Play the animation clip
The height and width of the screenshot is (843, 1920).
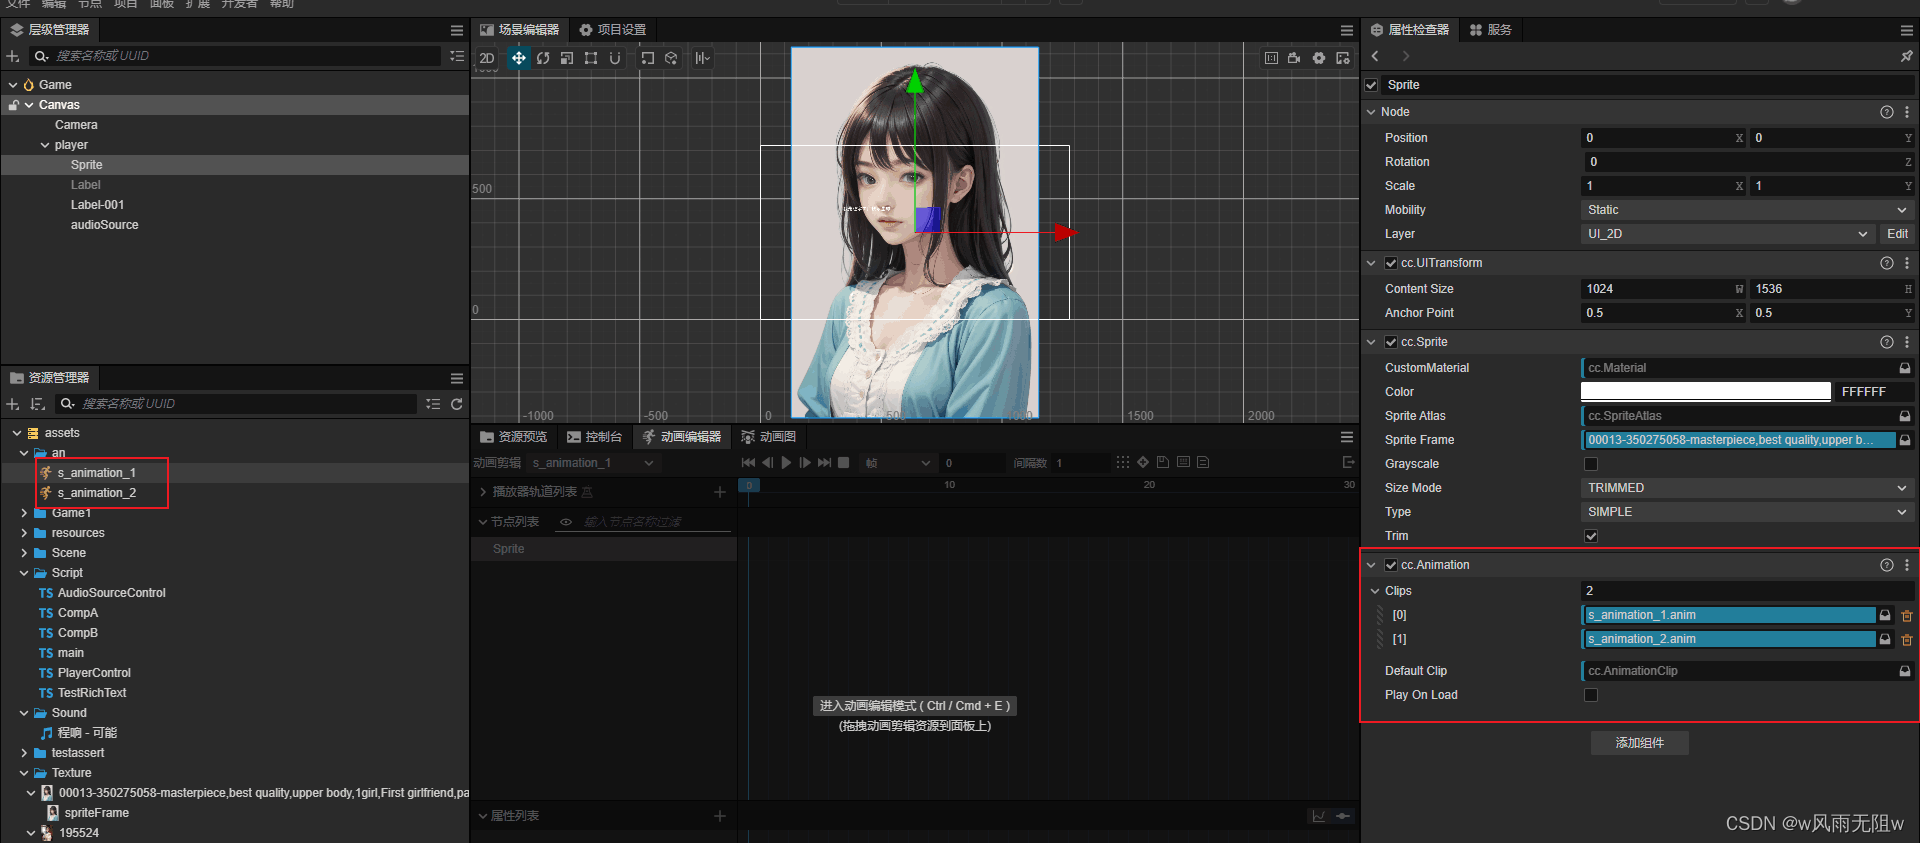(786, 463)
